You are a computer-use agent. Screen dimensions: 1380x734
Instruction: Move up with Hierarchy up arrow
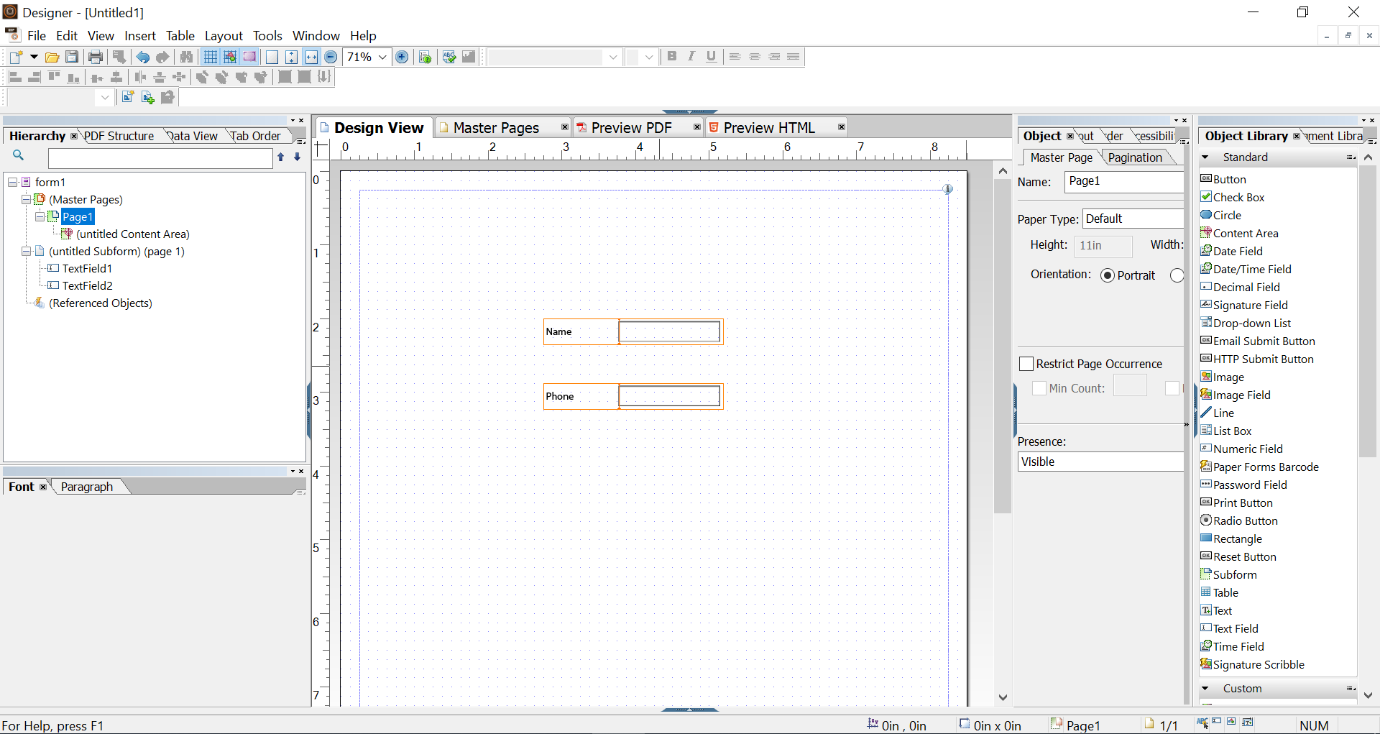[281, 157]
